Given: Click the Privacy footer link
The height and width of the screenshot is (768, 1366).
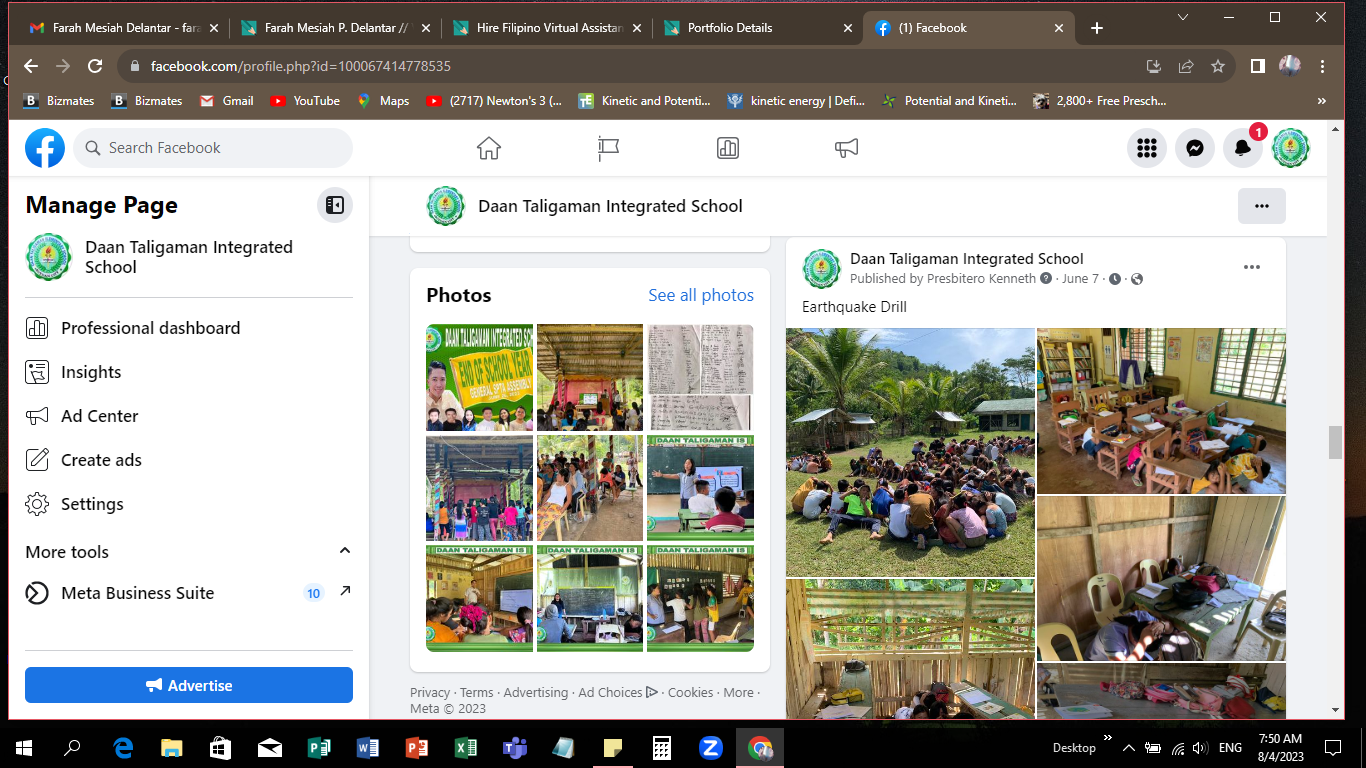Looking at the screenshot, I should coord(430,692).
